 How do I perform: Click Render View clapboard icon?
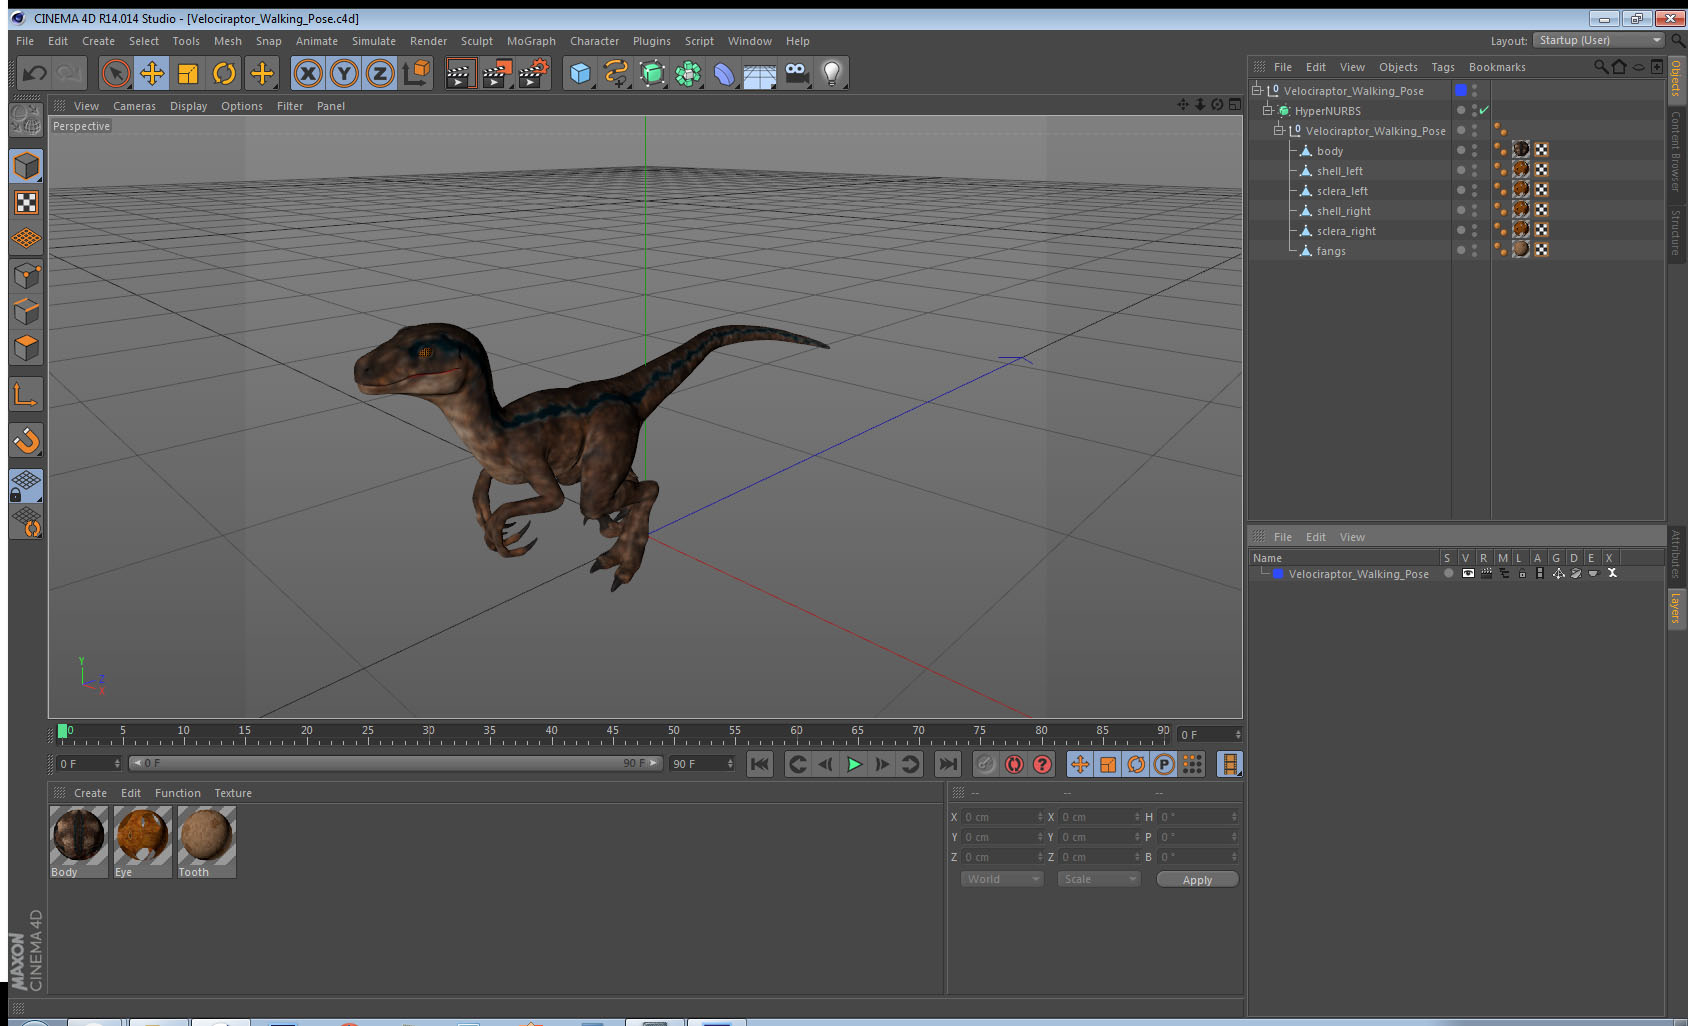coord(459,73)
